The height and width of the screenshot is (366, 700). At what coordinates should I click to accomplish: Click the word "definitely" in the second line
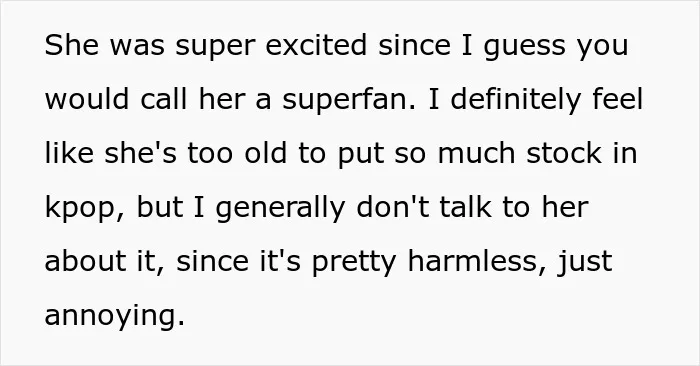[x=516, y=101]
